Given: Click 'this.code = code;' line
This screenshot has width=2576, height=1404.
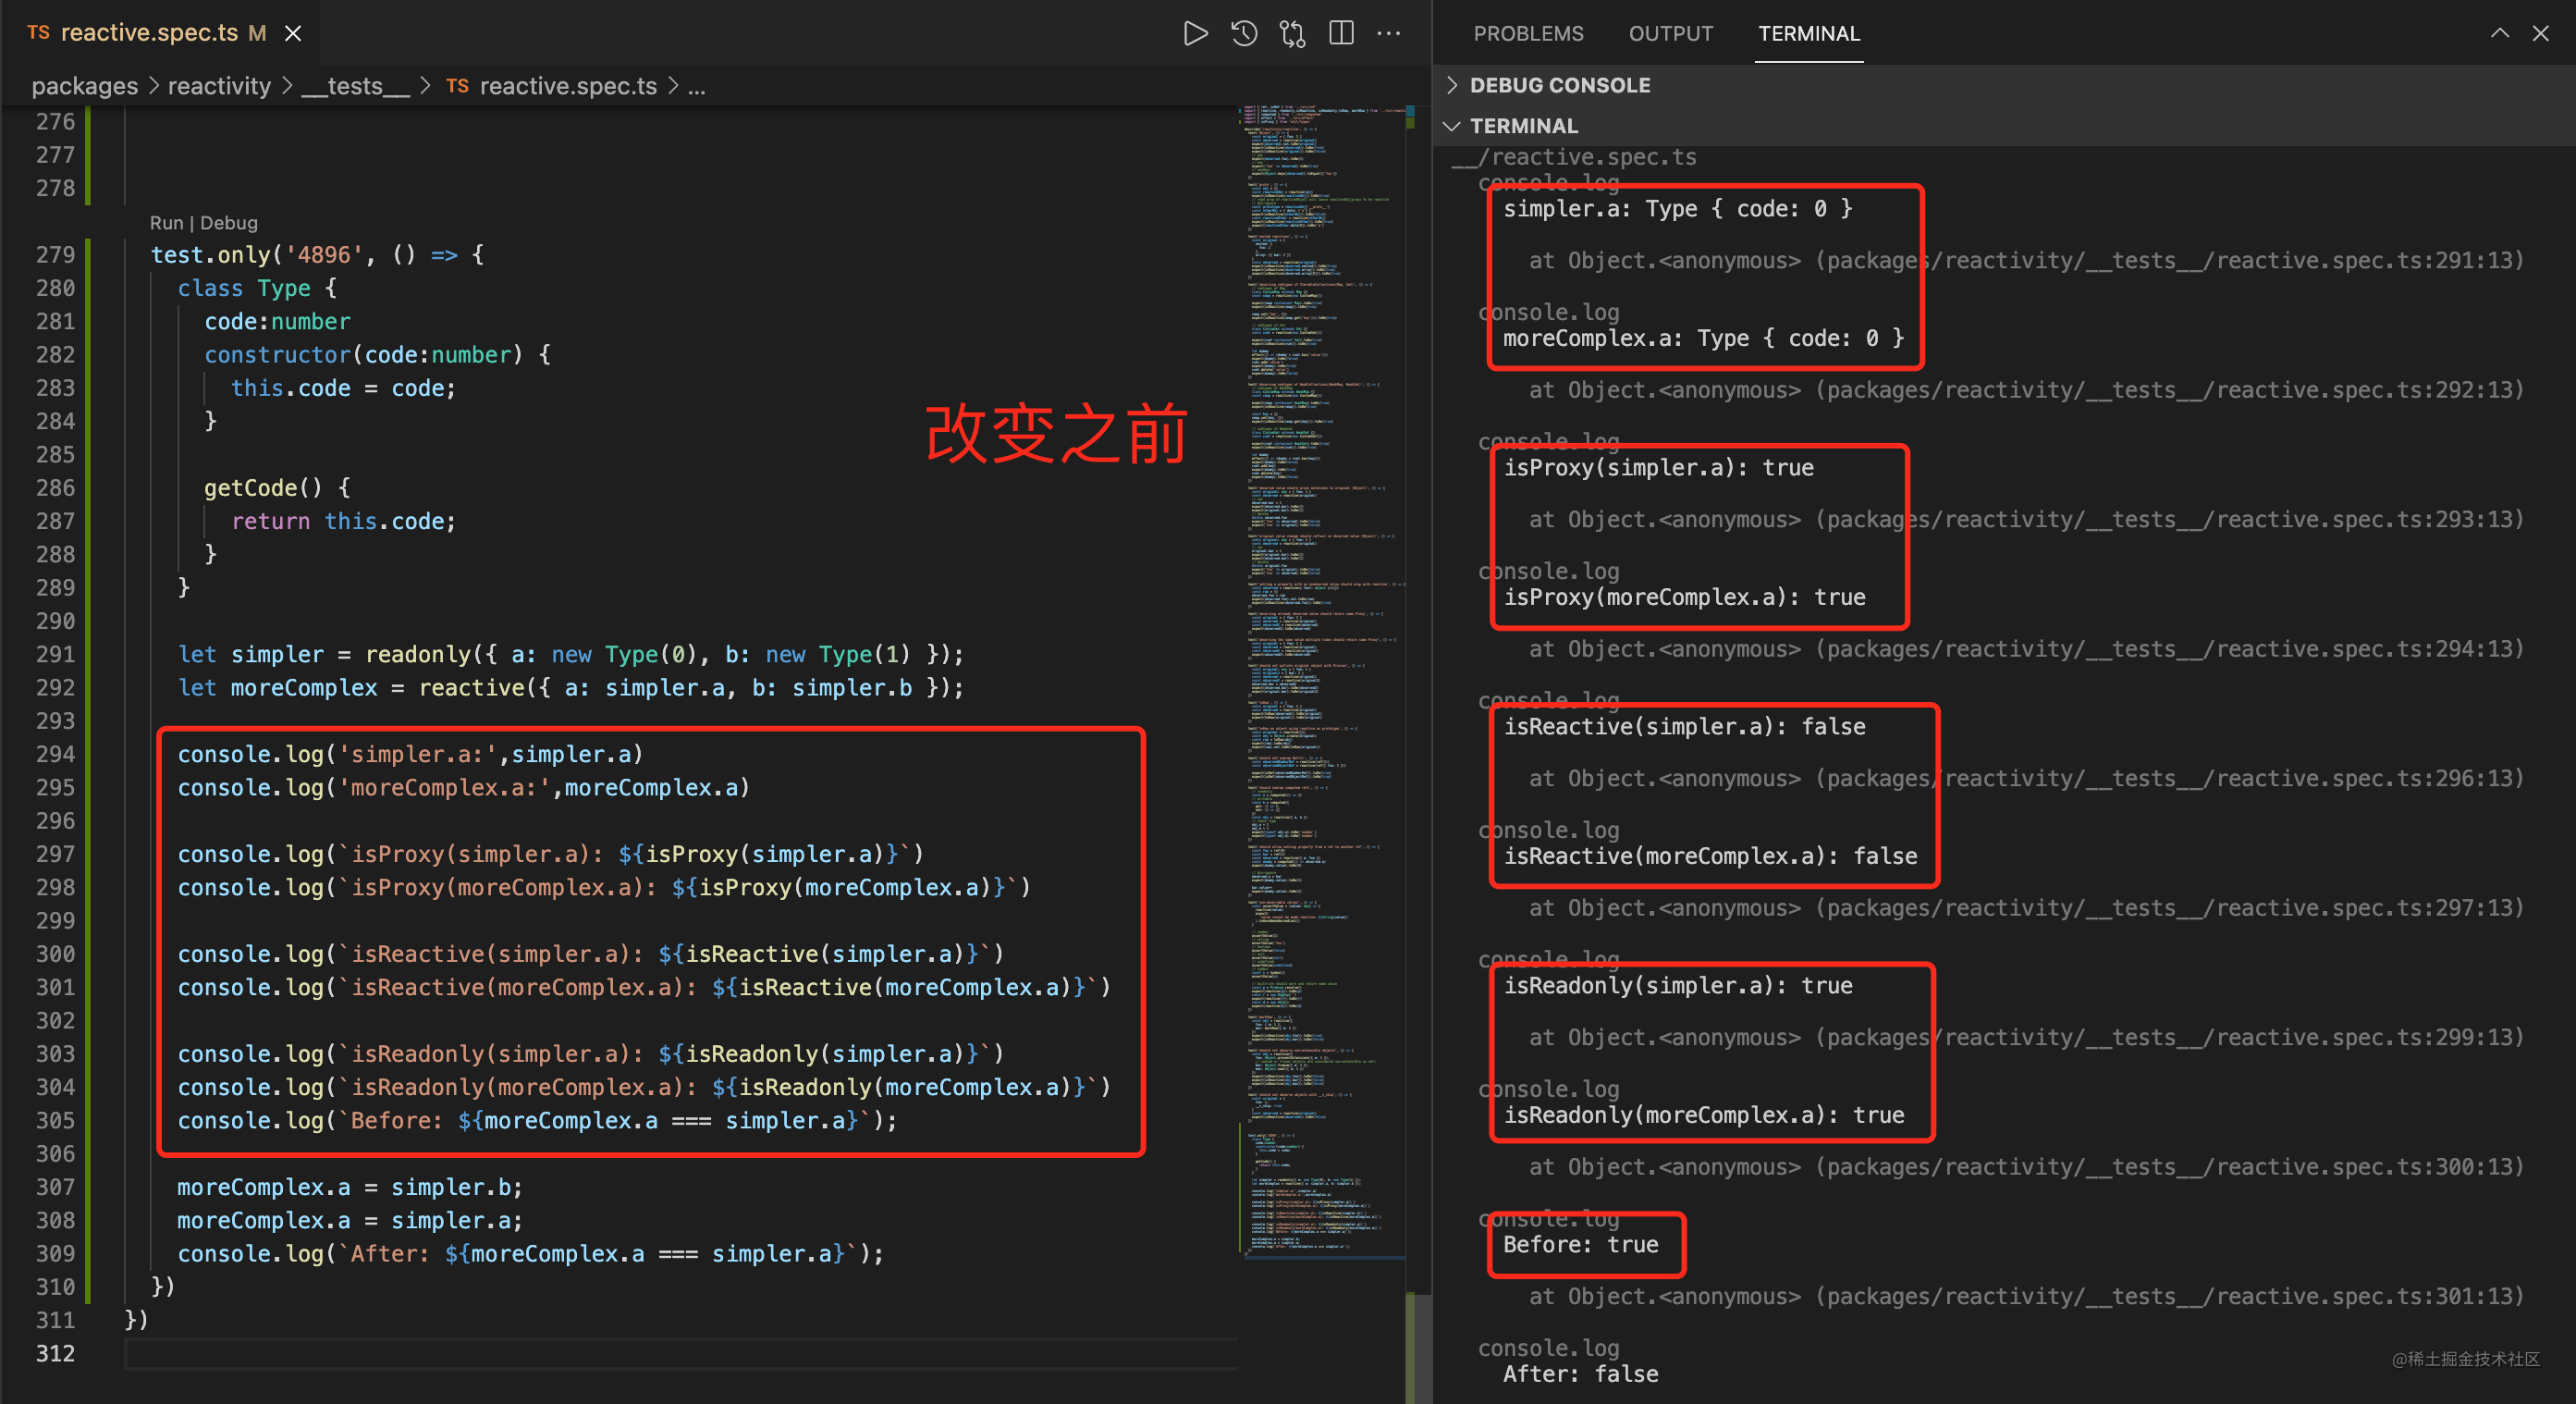Looking at the screenshot, I should (343, 388).
